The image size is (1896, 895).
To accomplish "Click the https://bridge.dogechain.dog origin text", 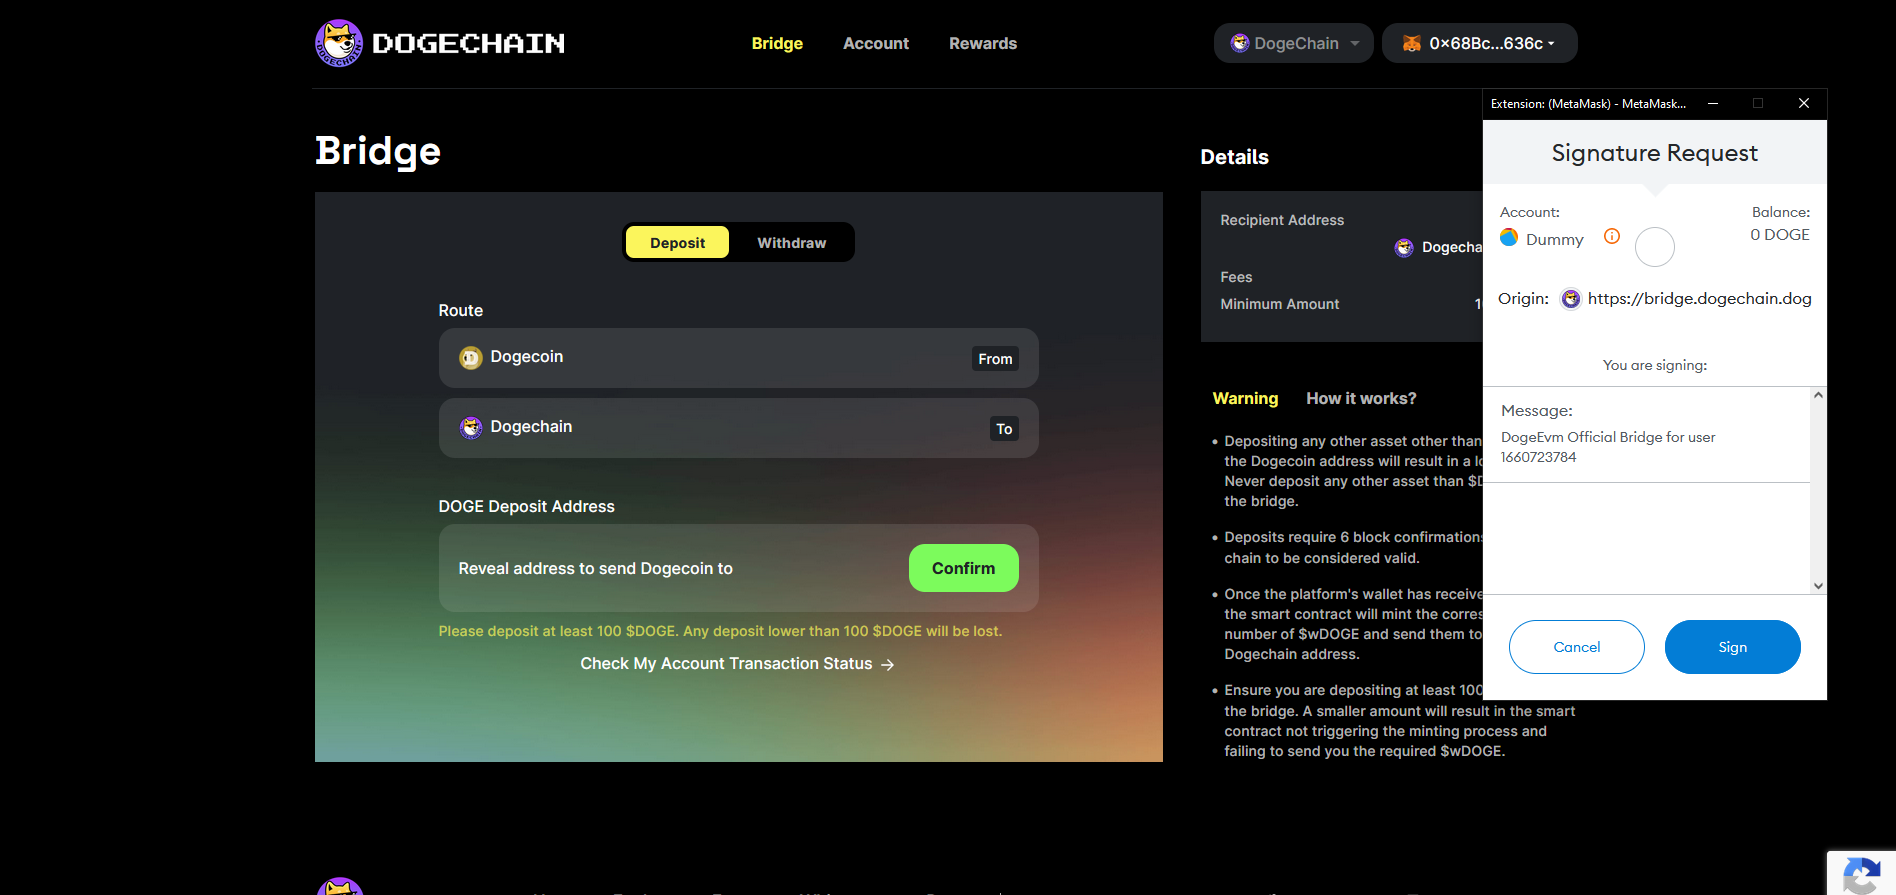I will 1699,299.
